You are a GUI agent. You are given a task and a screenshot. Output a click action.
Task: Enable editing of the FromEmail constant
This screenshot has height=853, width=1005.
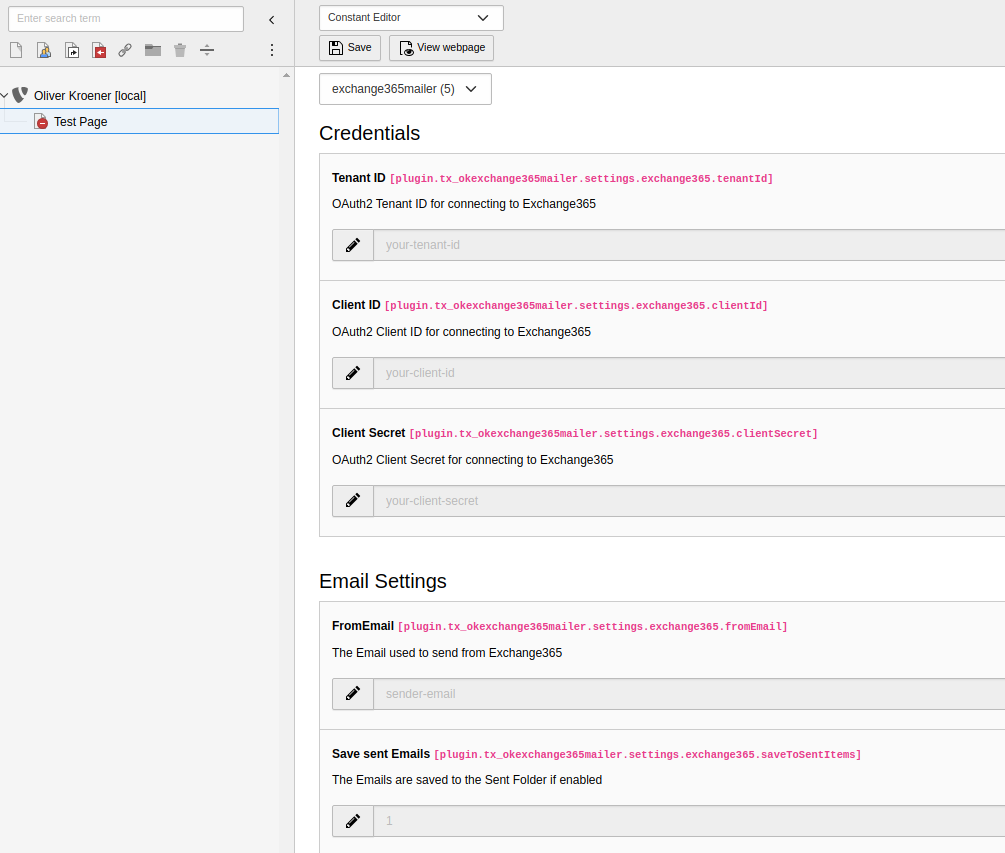pyautogui.click(x=352, y=693)
